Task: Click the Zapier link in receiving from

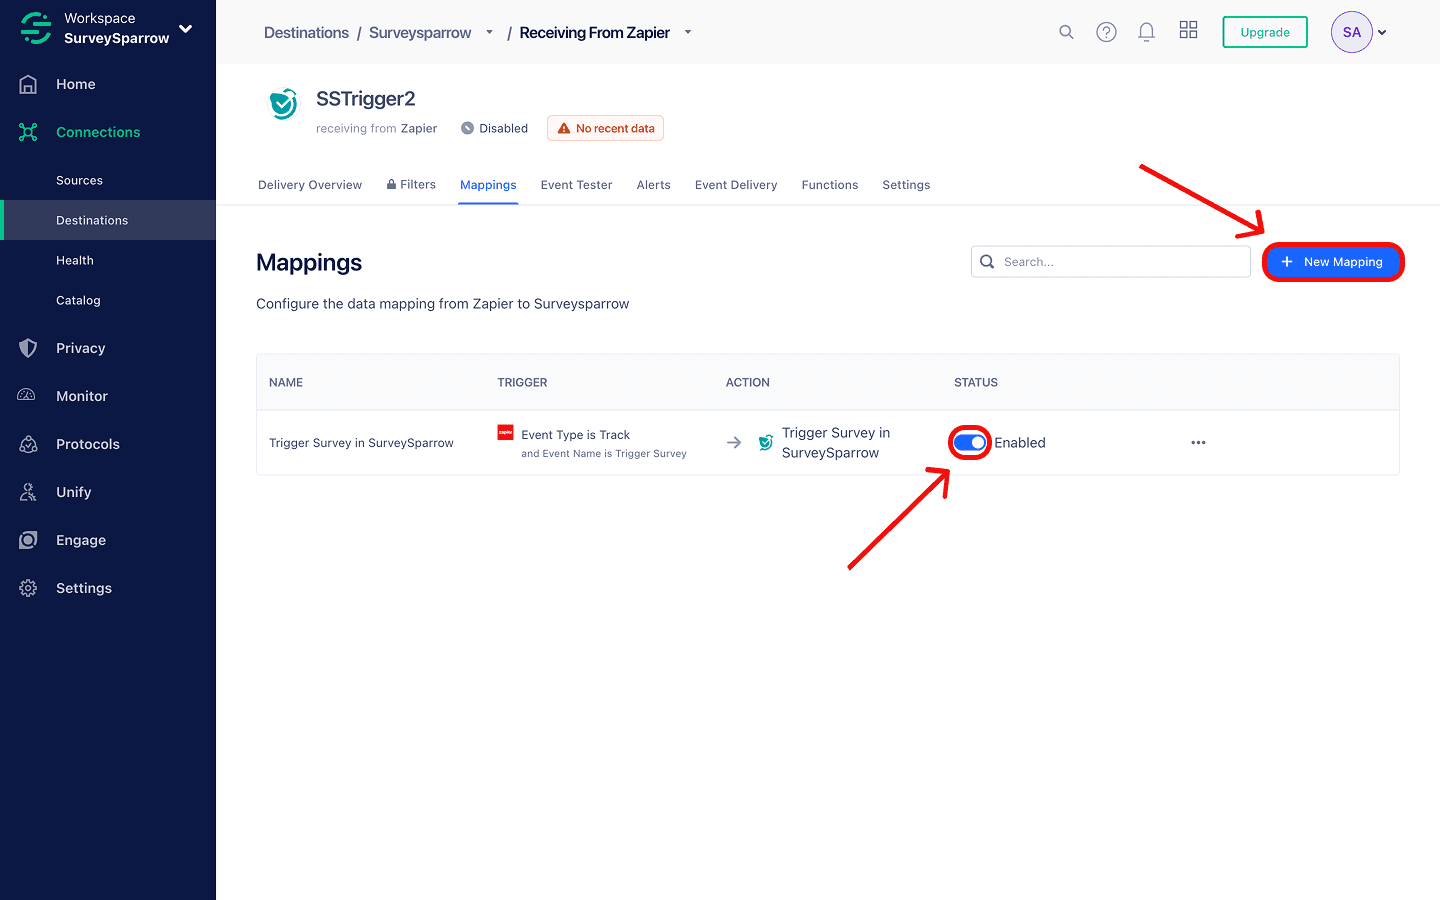Action: click(419, 128)
